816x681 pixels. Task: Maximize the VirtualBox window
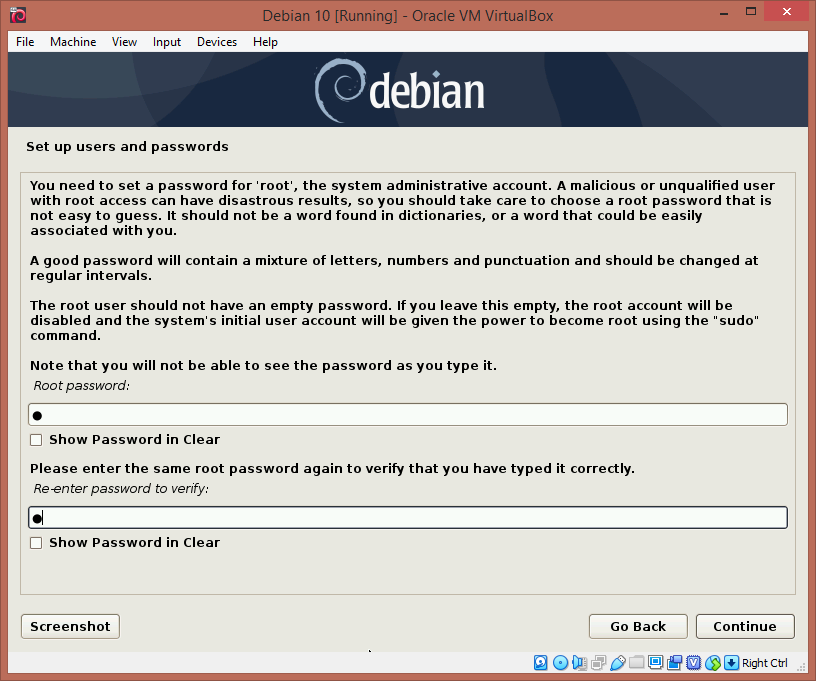point(750,12)
